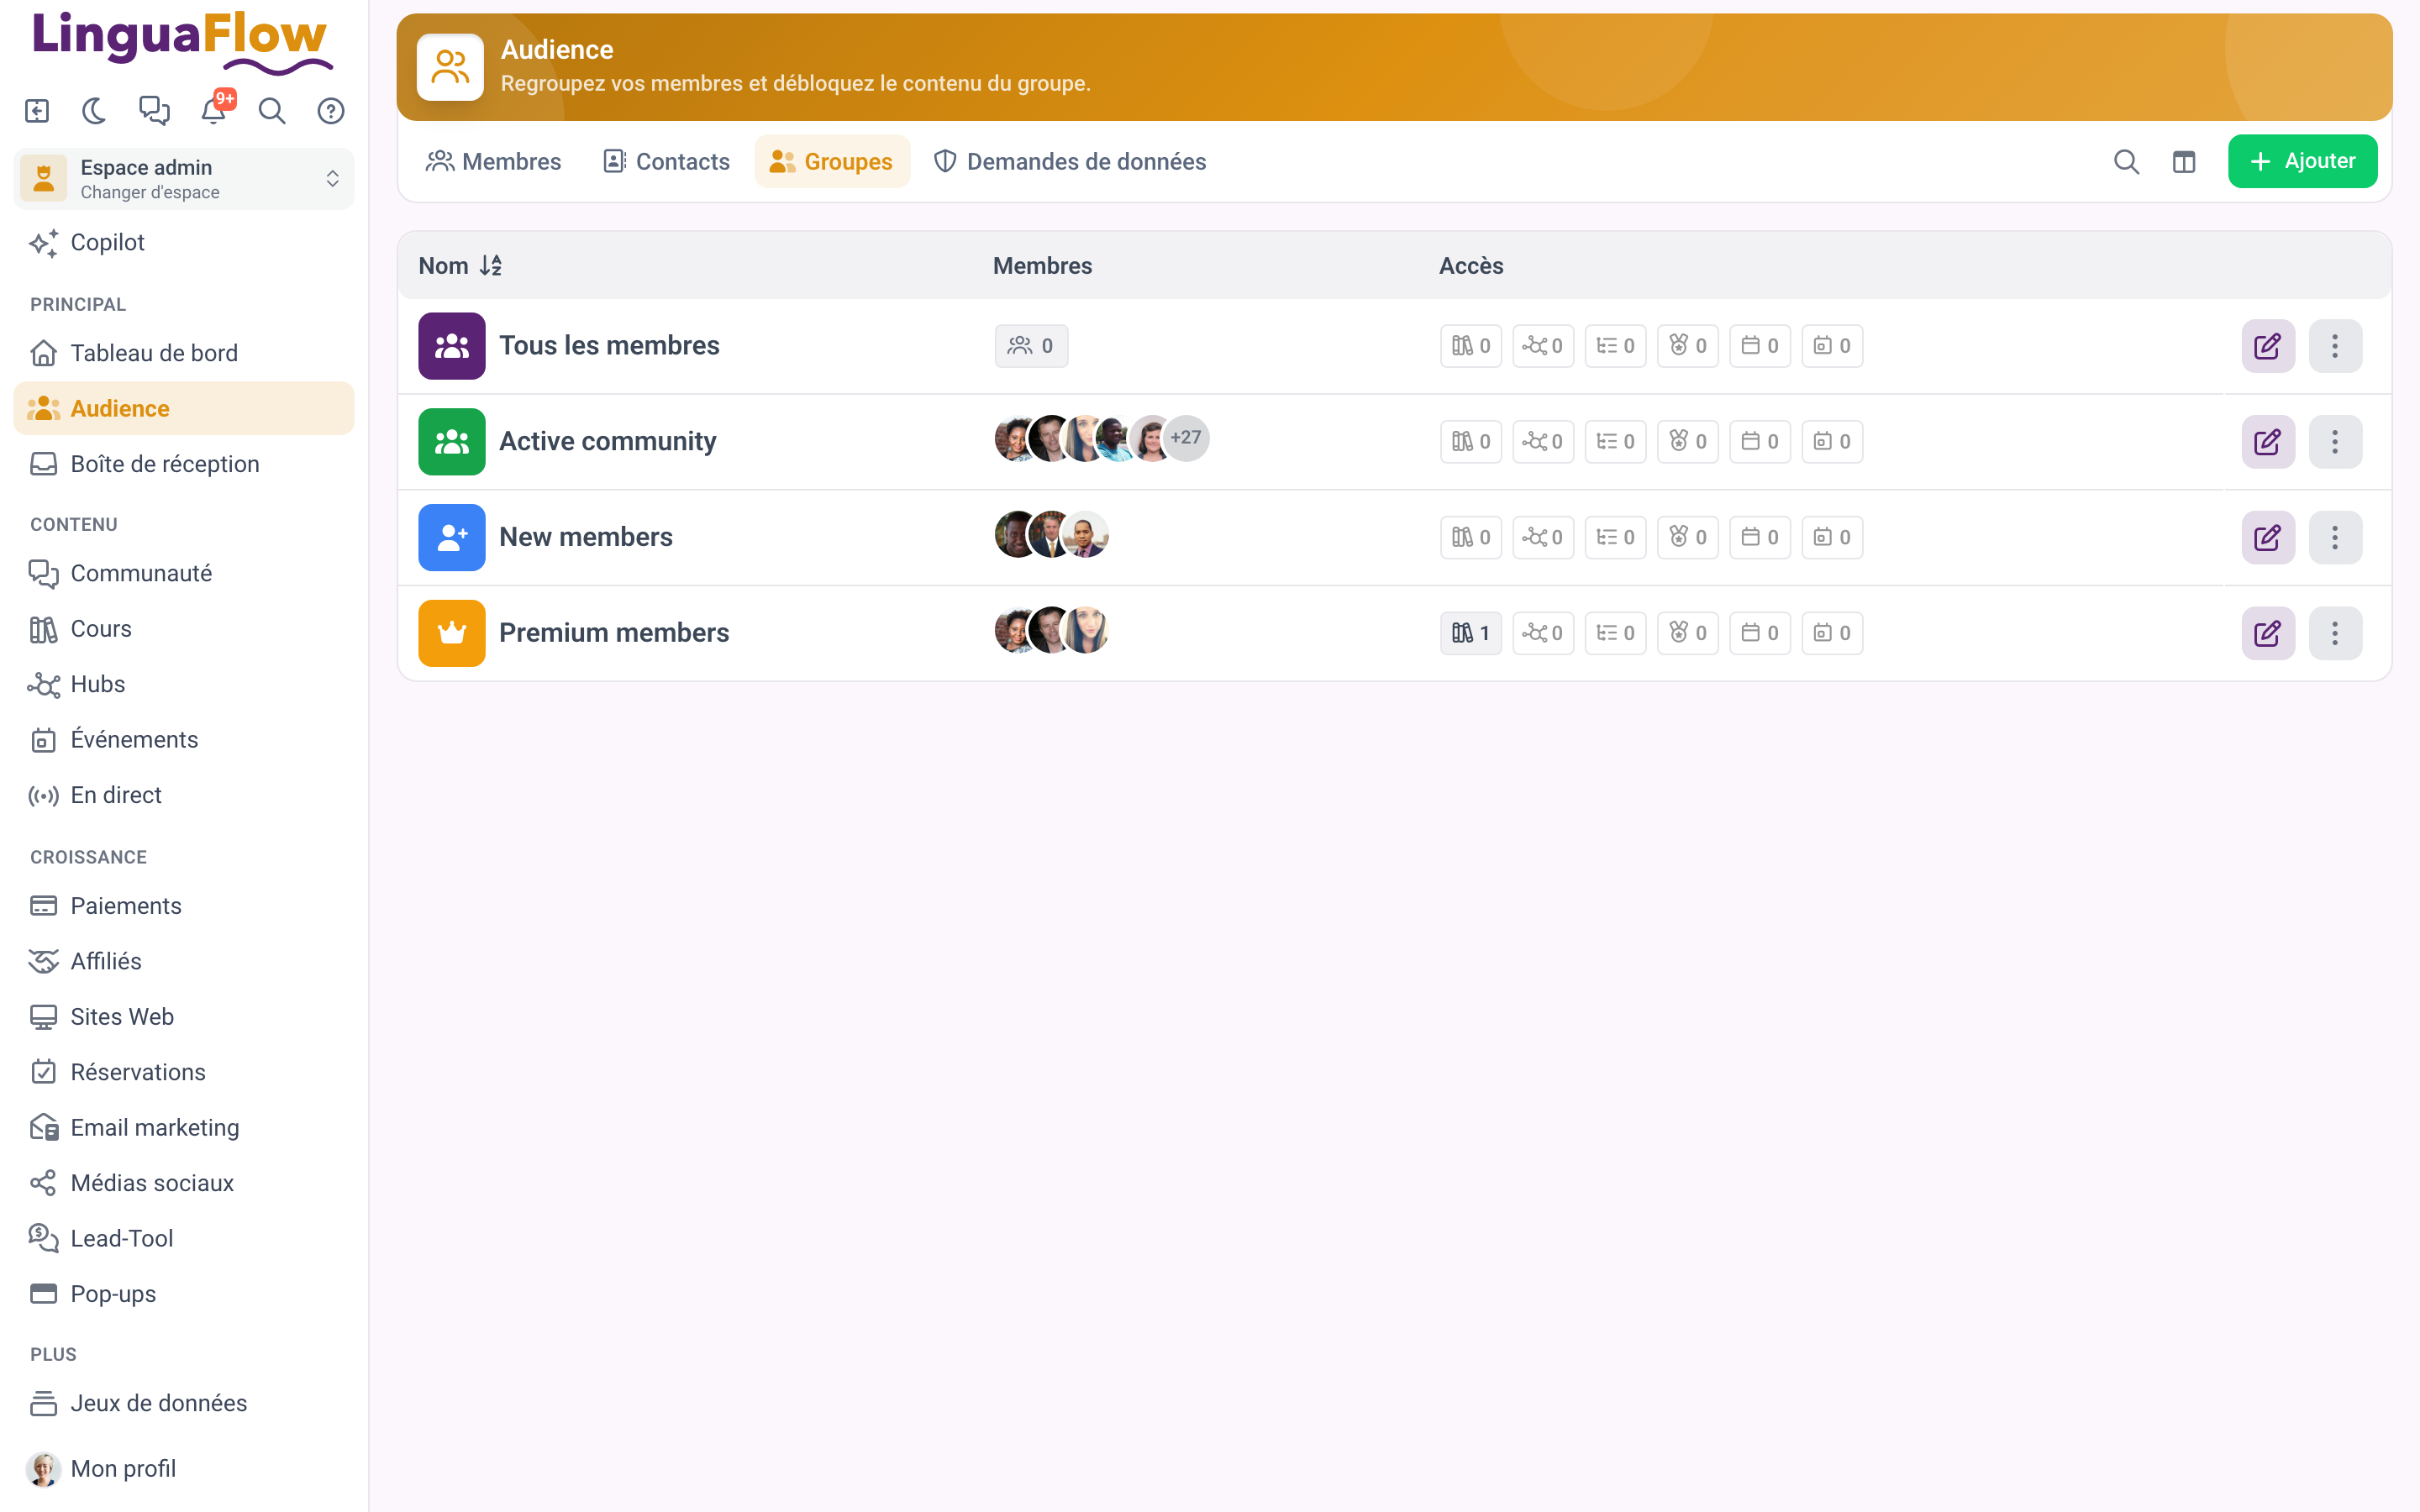The height and width of the screenshot is (1512, 2420).
Task: Switch to the Contacts tab
Action: pos(667,161)
